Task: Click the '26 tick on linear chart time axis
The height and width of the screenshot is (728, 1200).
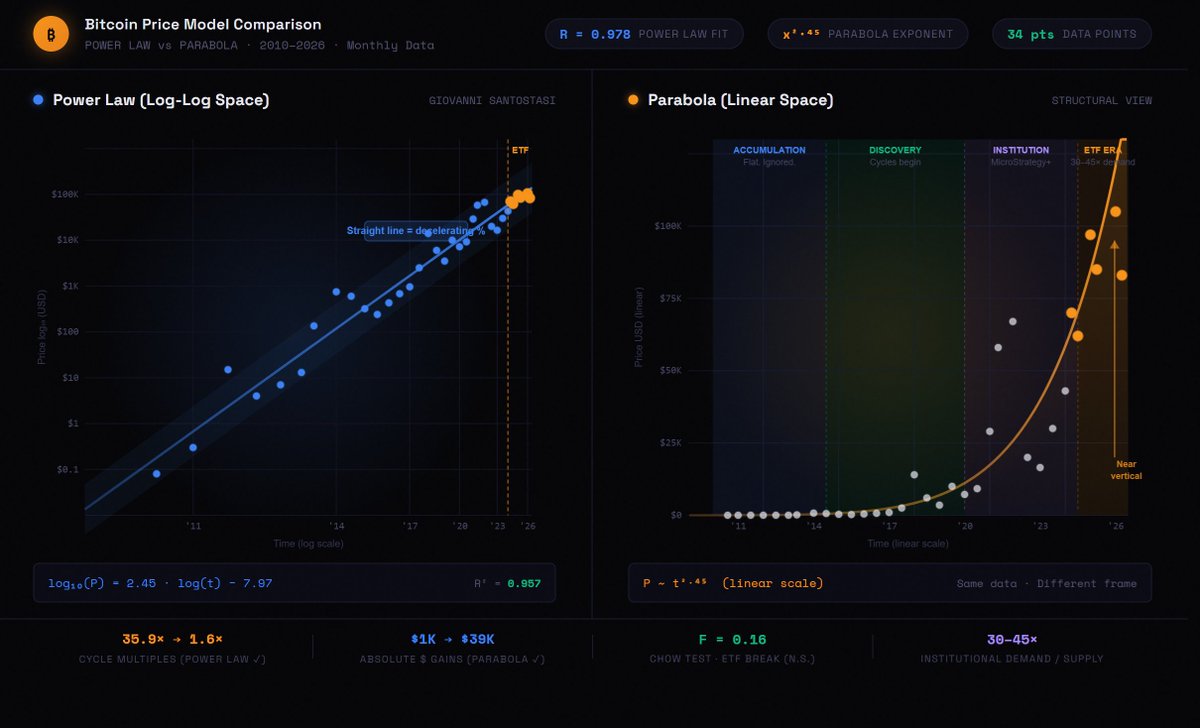Action: 1117,525
